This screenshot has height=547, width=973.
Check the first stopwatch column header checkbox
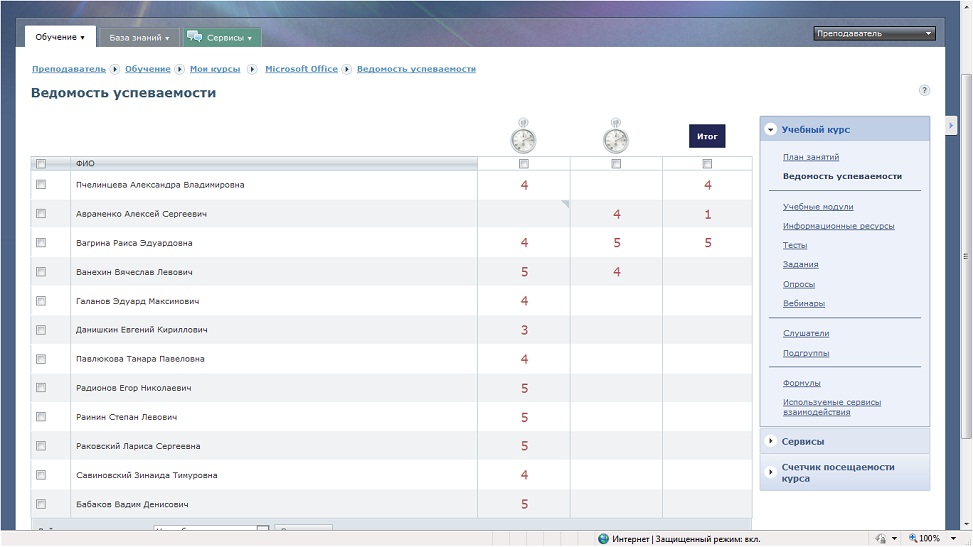pyautogui.click(x=524, y=164)
